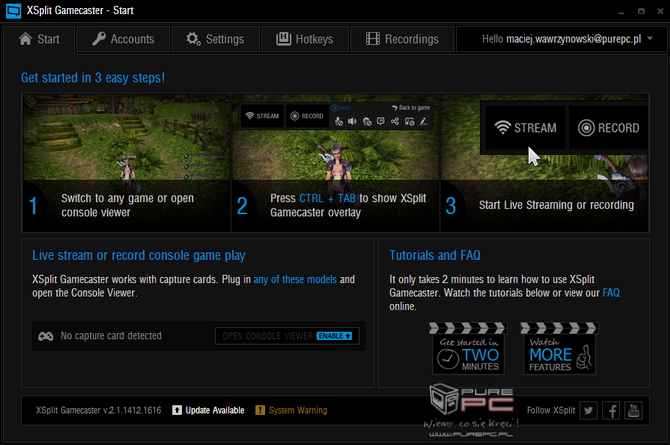Image resolution: width=670 pixels, height=445 pixels.
Task: Click the share icon in overlay preview
Action: click(395, 121)
